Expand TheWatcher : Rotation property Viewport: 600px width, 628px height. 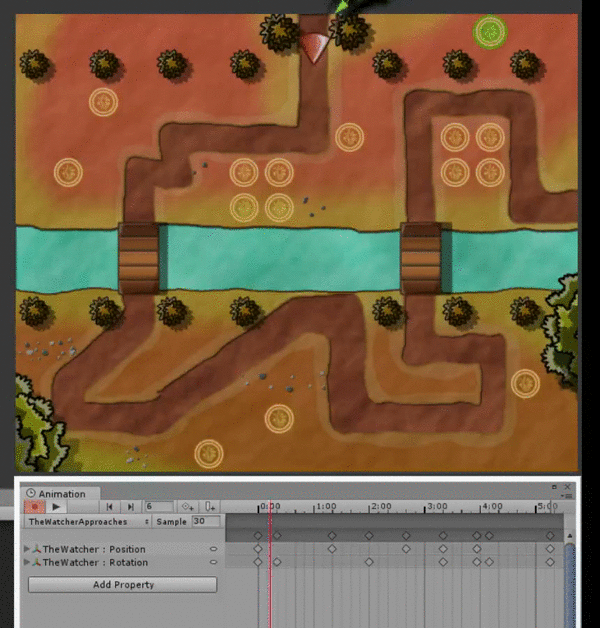point(27,563)
